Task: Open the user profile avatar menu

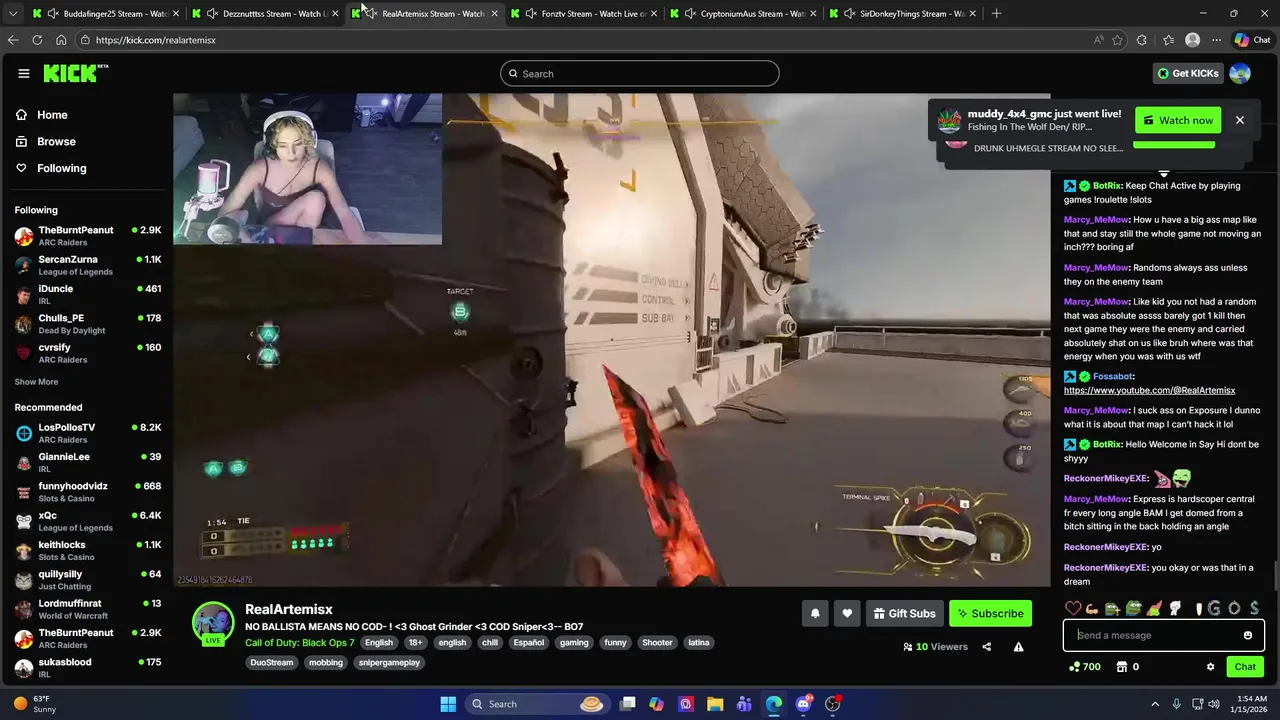Action: coord(1240,73)
